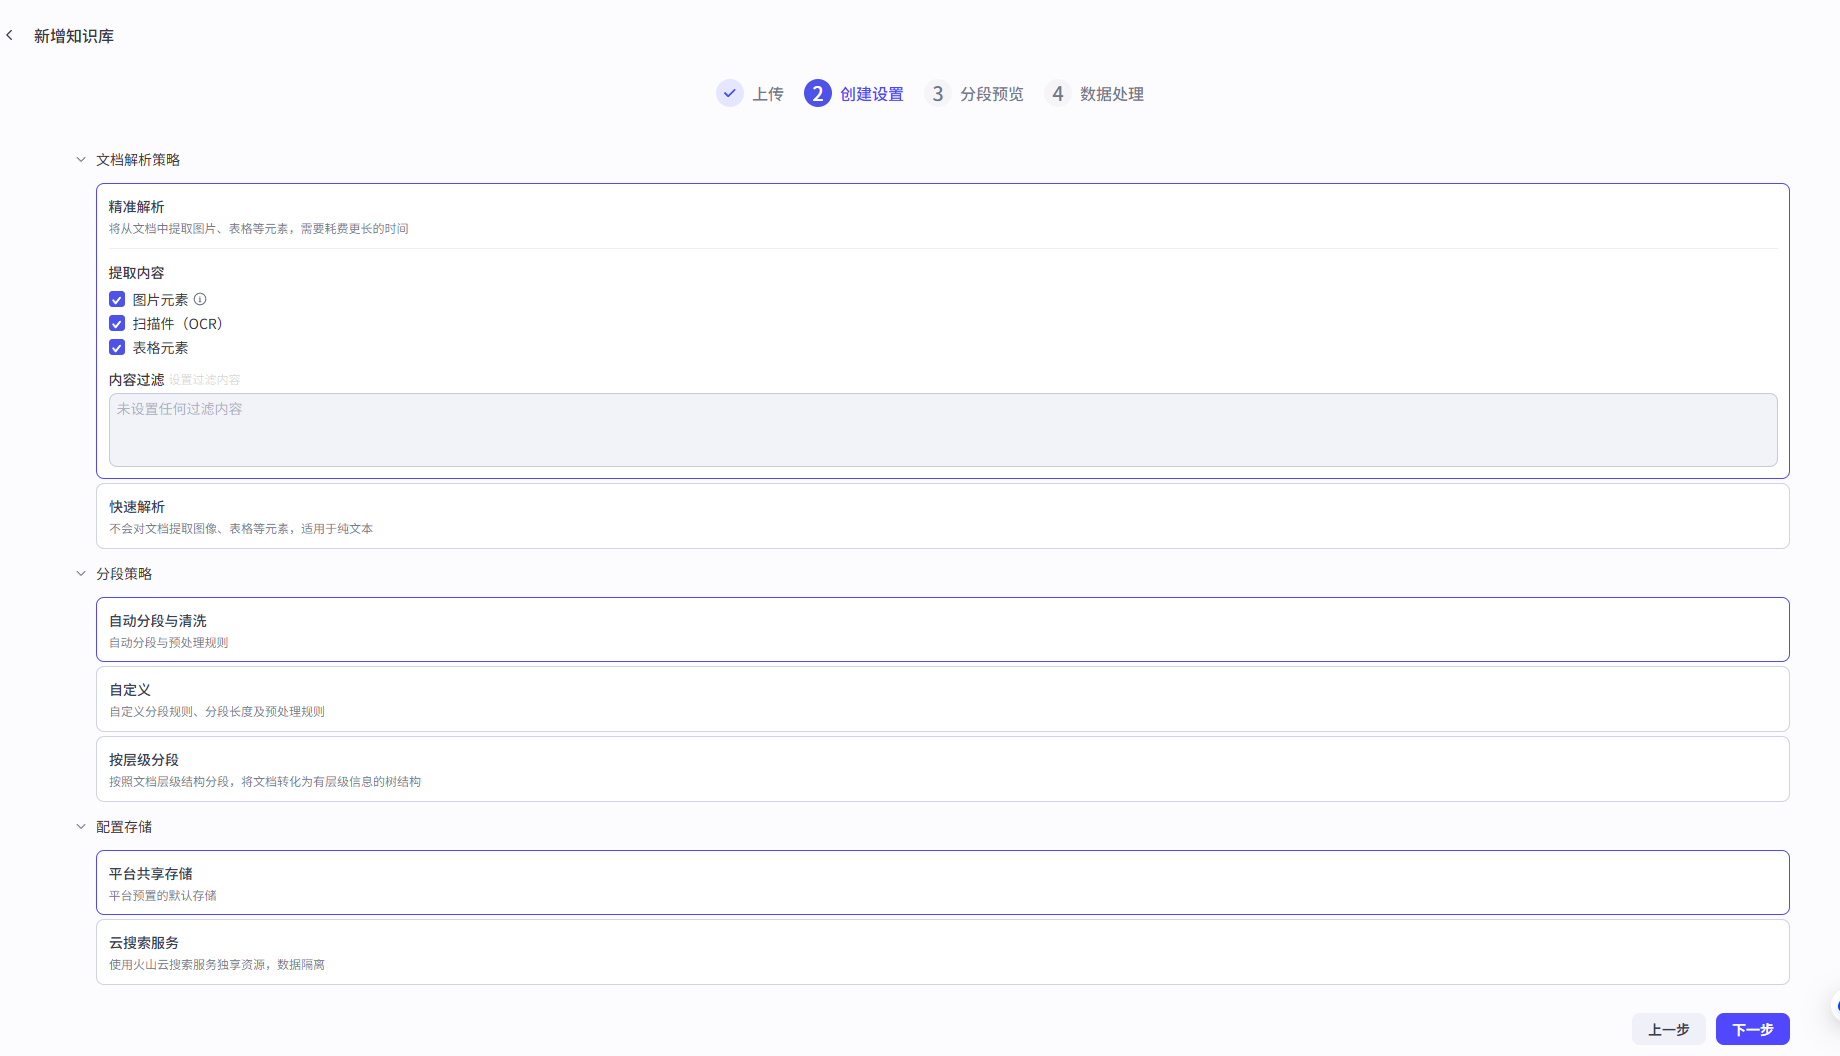Click the description 不会对文档提取图像、表格等元素，适用于纯文本
The width and height of the screenshot is (1840, 1056).
click(241, 528)
